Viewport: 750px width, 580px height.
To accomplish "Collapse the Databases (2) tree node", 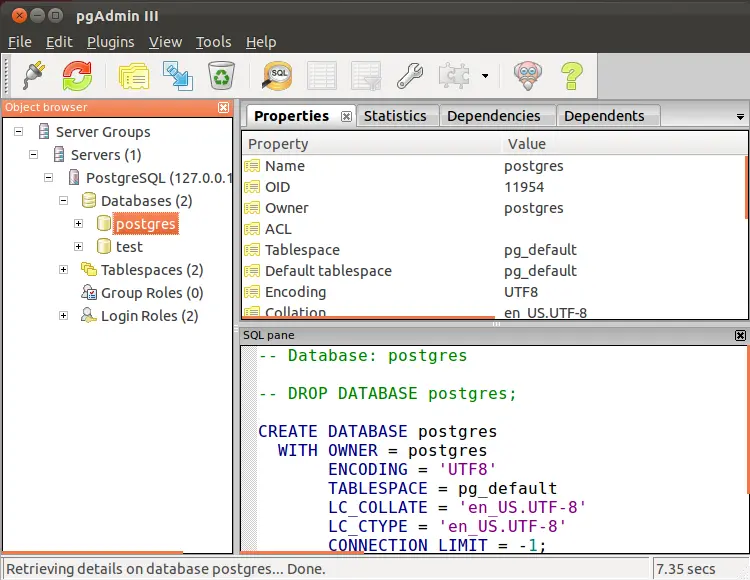I will click(x=64, y=200).
